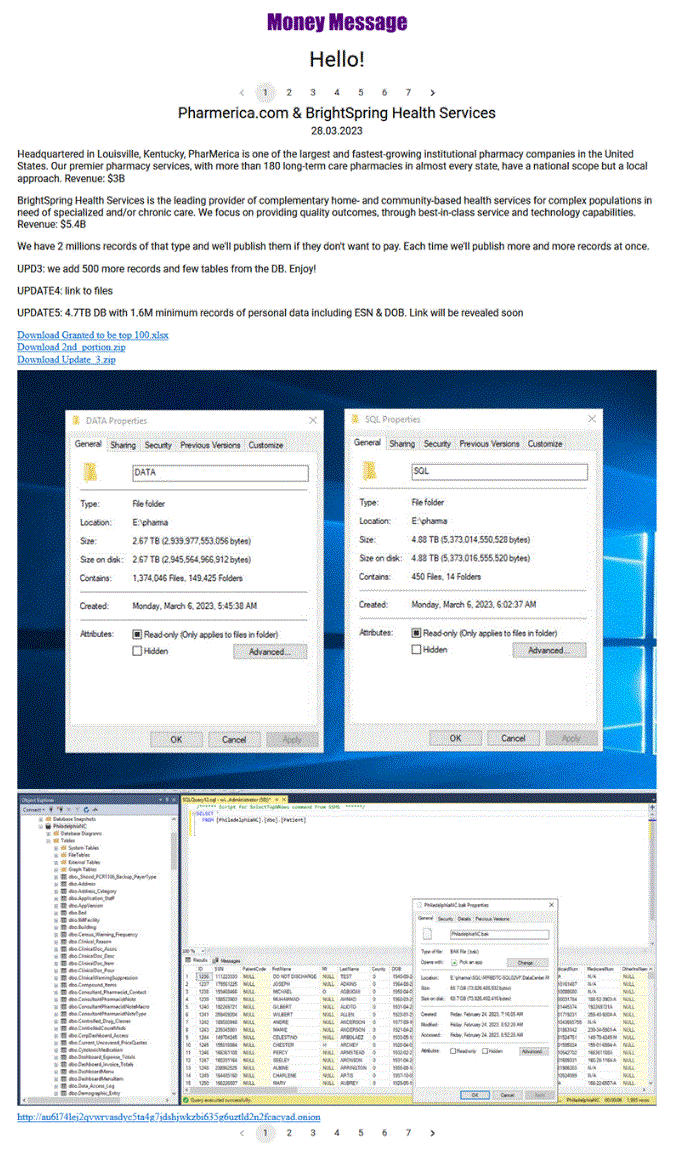Open Customize tab in SQL Properties
The height and width of the screenshot is (1149, 673).
(x=545, y=443)
